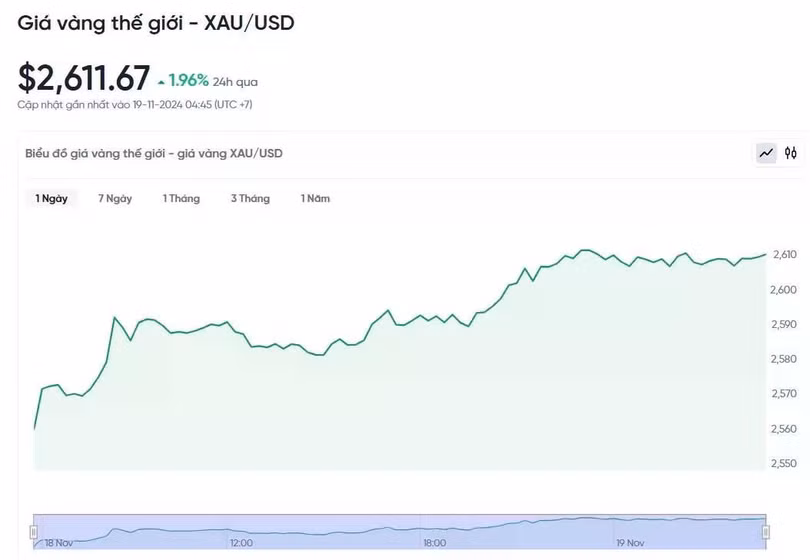Click the green up-arrow beside 1.96%
This screenshot has width=810, height=560.
(x=162, y=81)
